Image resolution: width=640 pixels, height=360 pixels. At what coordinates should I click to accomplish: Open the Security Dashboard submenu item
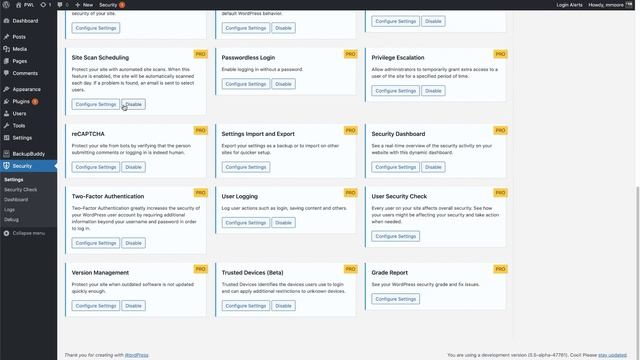pos(16,200)
